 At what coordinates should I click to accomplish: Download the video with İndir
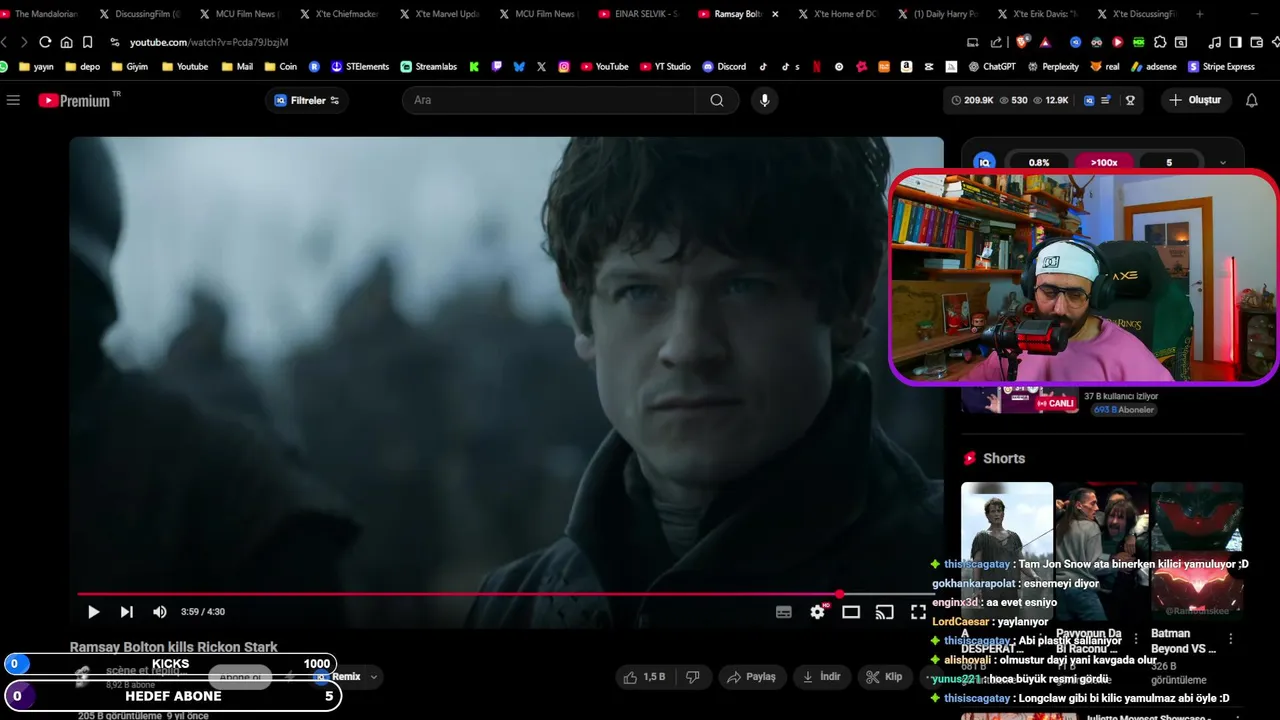820,677
